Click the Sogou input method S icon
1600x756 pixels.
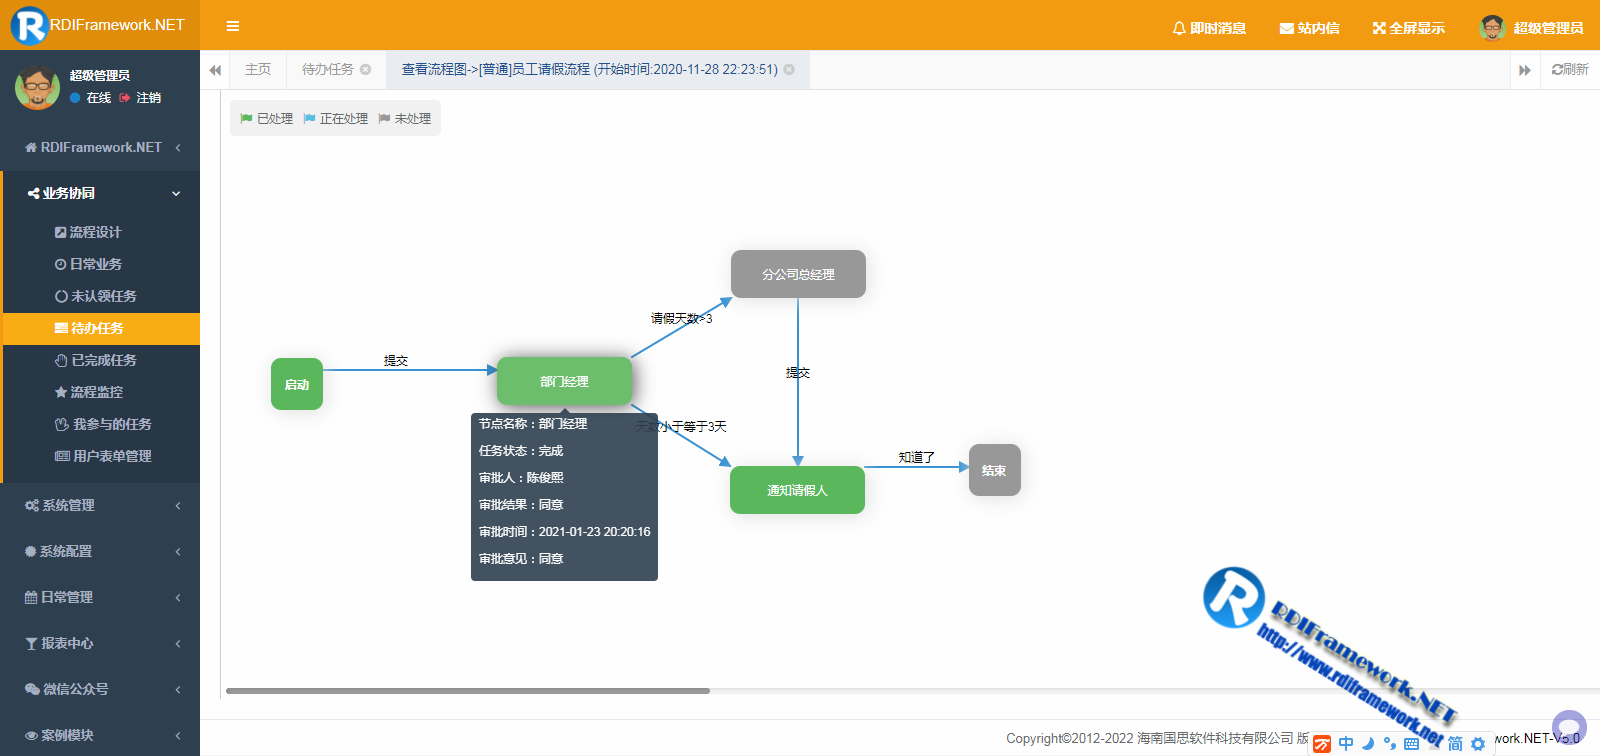click(1322, 743)
